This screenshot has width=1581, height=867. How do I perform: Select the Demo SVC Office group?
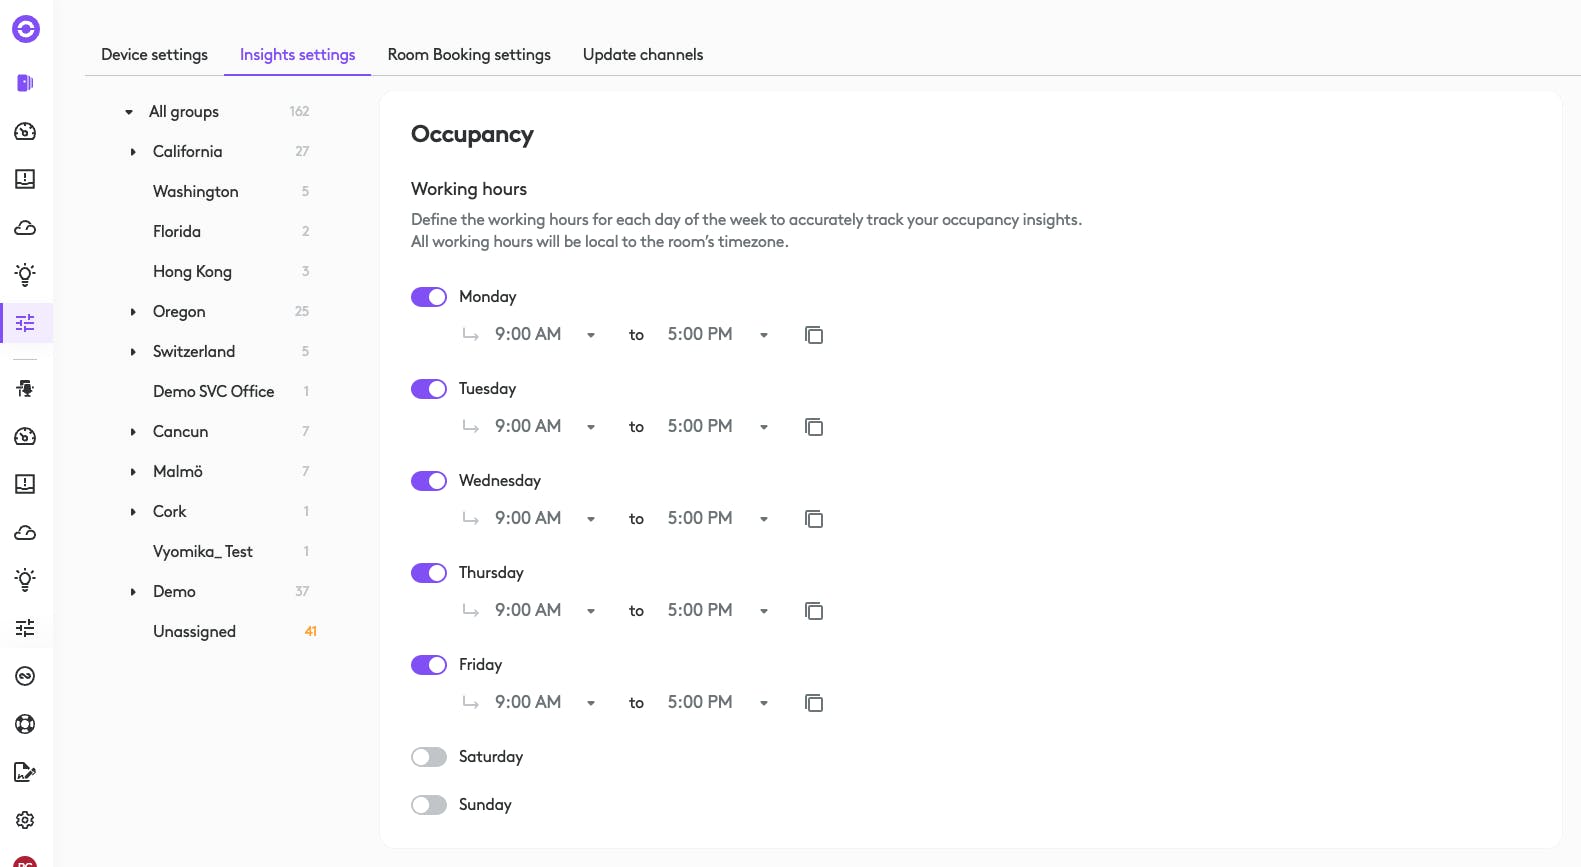(213, 392)
